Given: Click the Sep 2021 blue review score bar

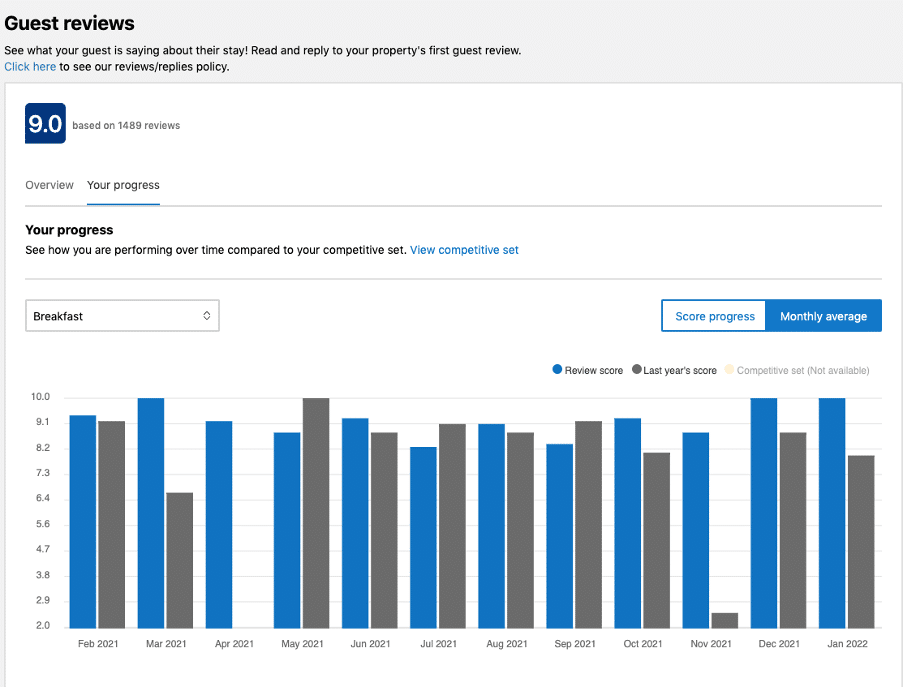Looking at the screenshot, I should pos(560,536).
